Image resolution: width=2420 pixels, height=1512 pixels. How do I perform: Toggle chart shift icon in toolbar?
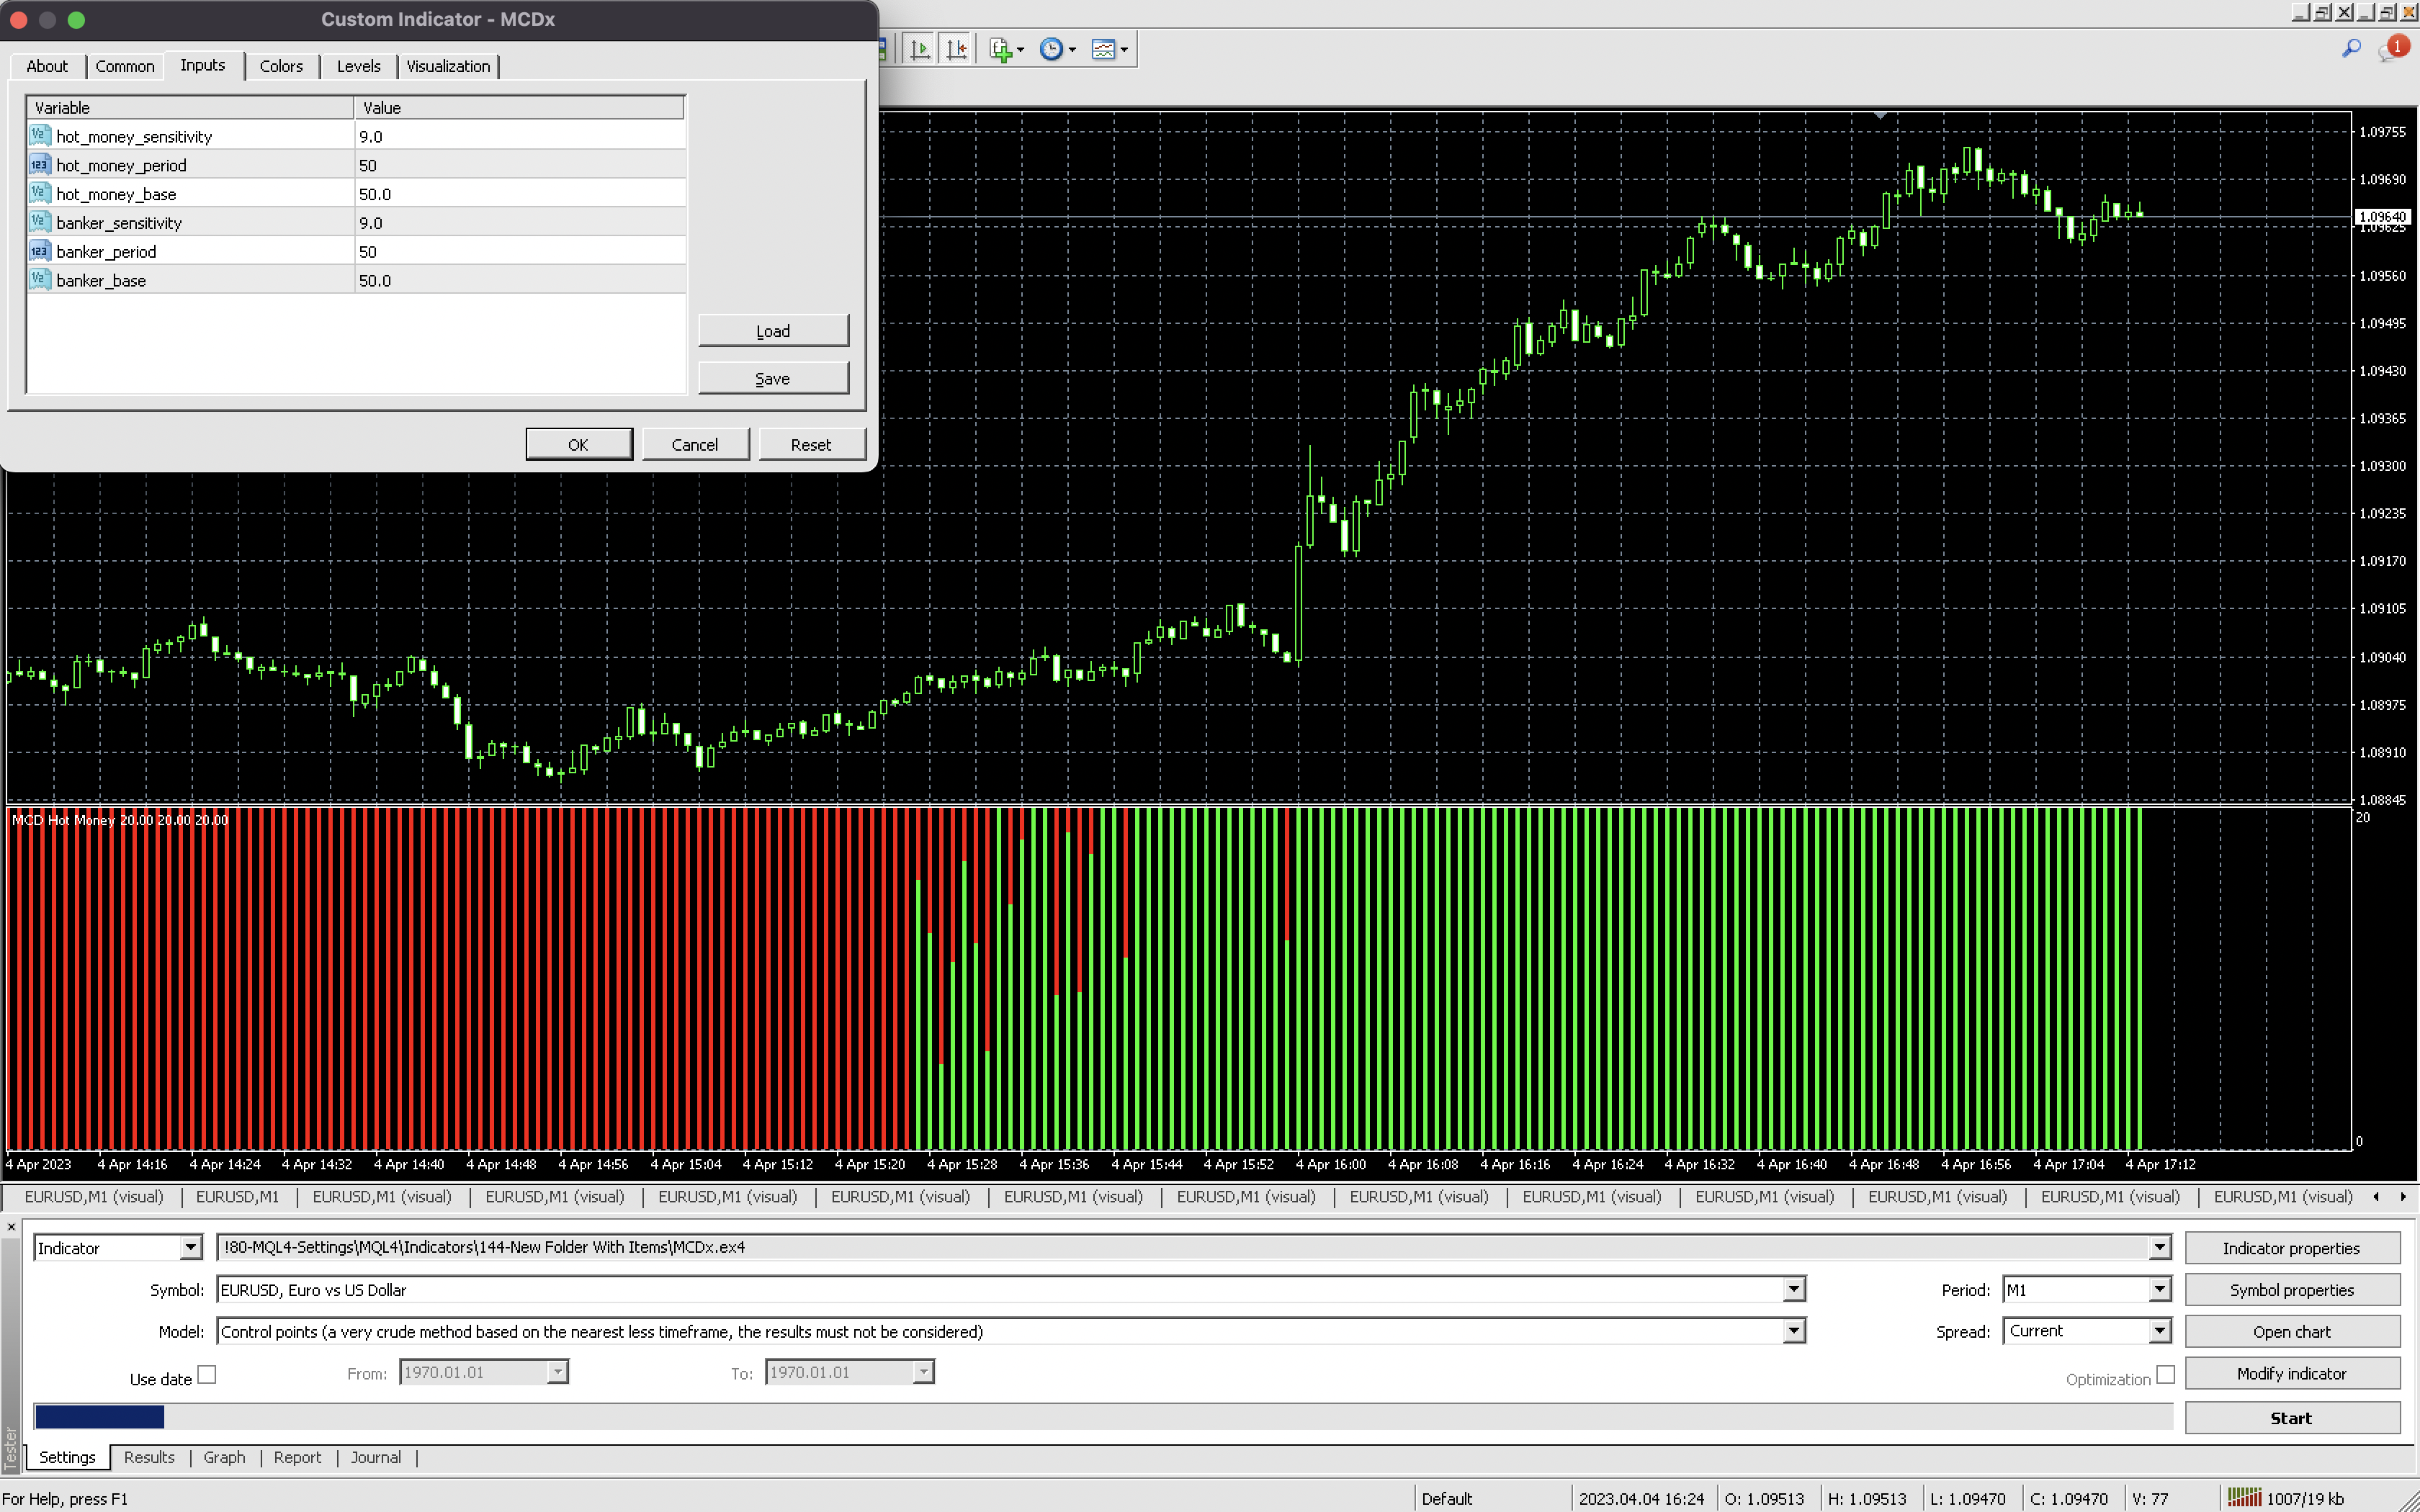pyautogui.click(x=956, y=49)
